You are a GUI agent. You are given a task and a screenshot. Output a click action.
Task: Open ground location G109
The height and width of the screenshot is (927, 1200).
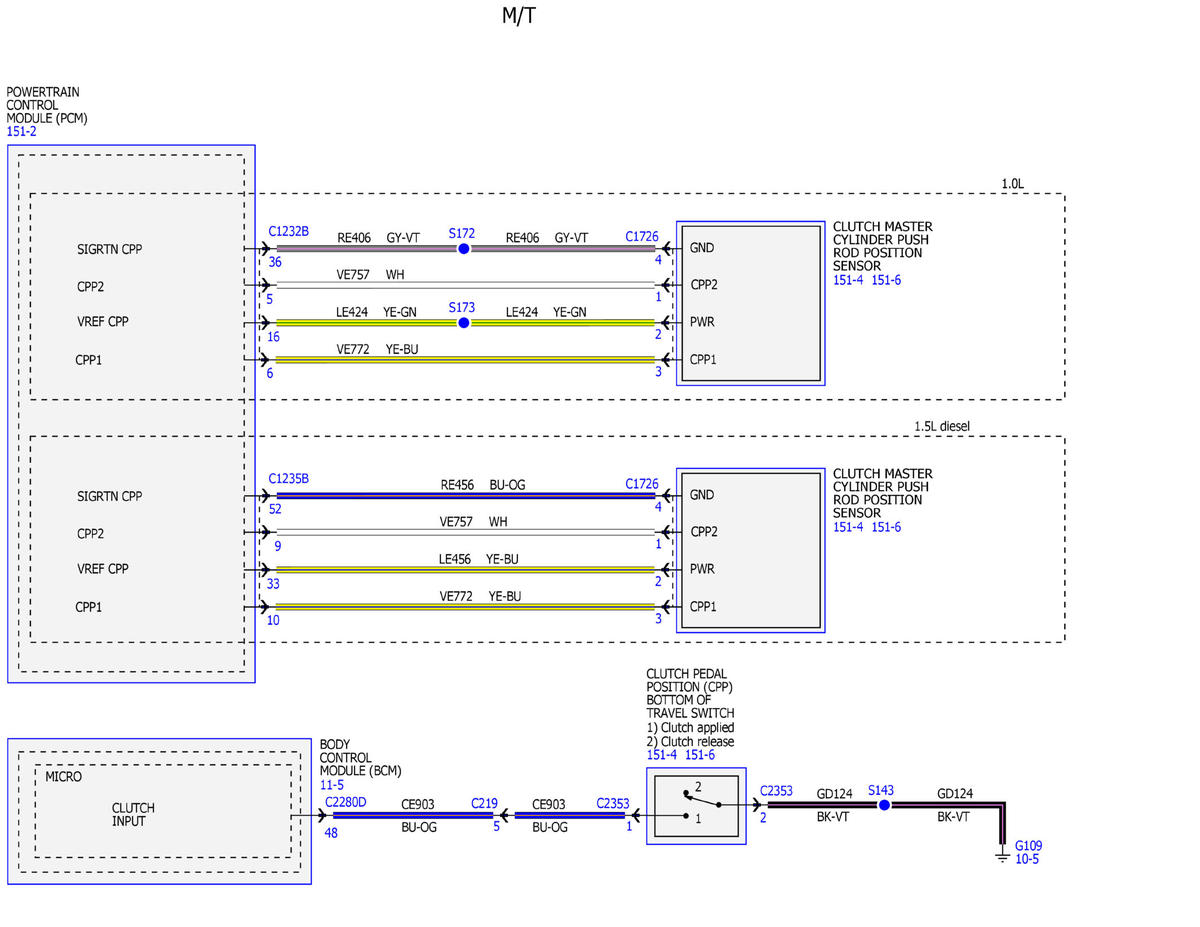pyautogui.click(x=1028, y=845)
